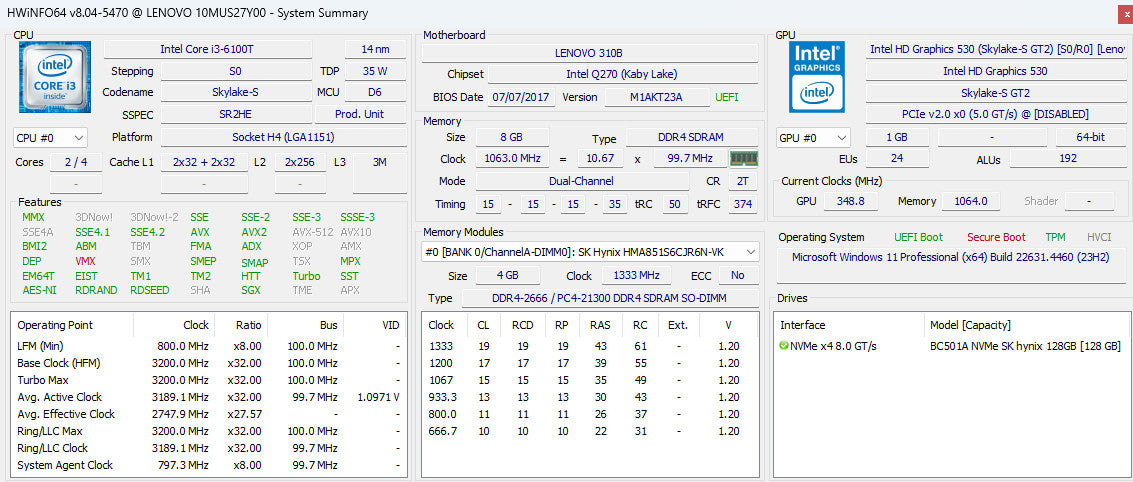Click the DDR4-2666 / PC4-21300 module type field
The image size is (1133, 482).
click(x=610, y=298)
